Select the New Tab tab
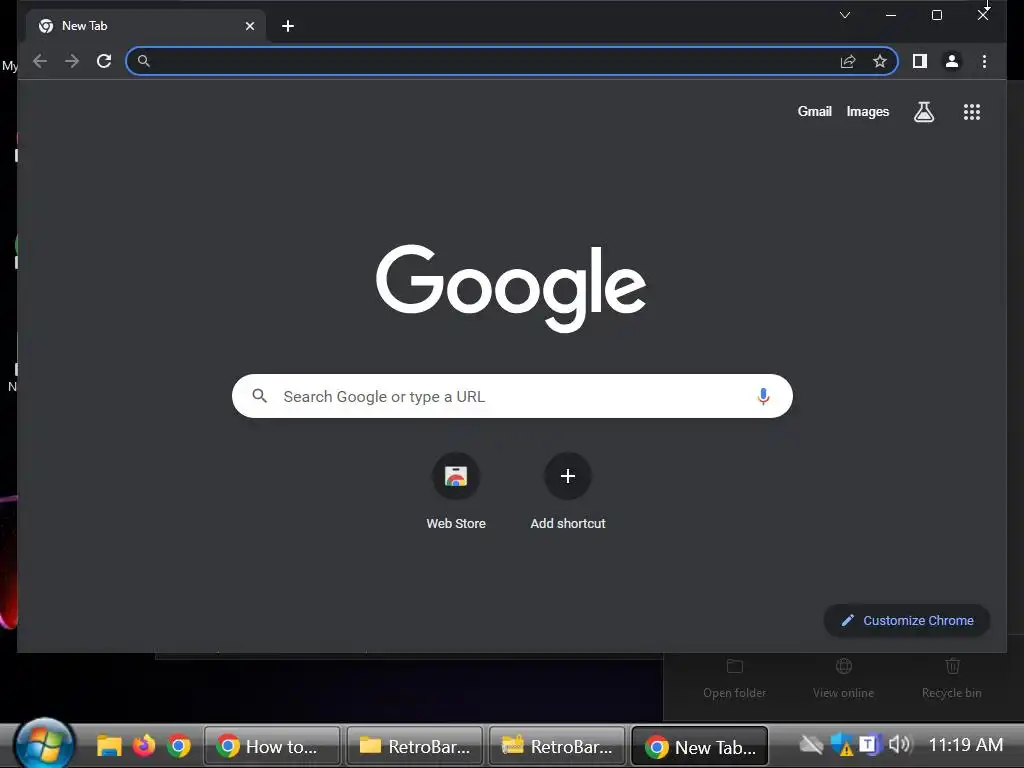Screen dimensions: 1024x768 147,26
